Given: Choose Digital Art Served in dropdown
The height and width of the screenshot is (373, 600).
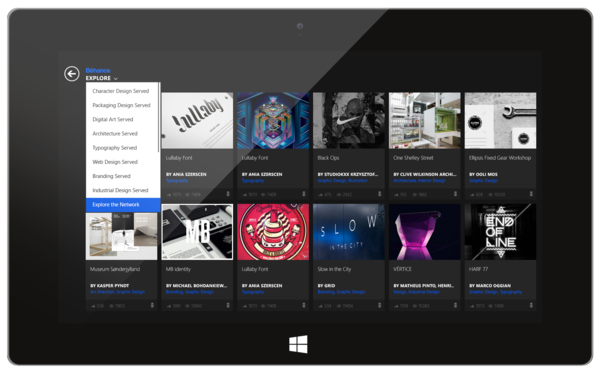Looking at the screenshot, I should coord(113,119).
